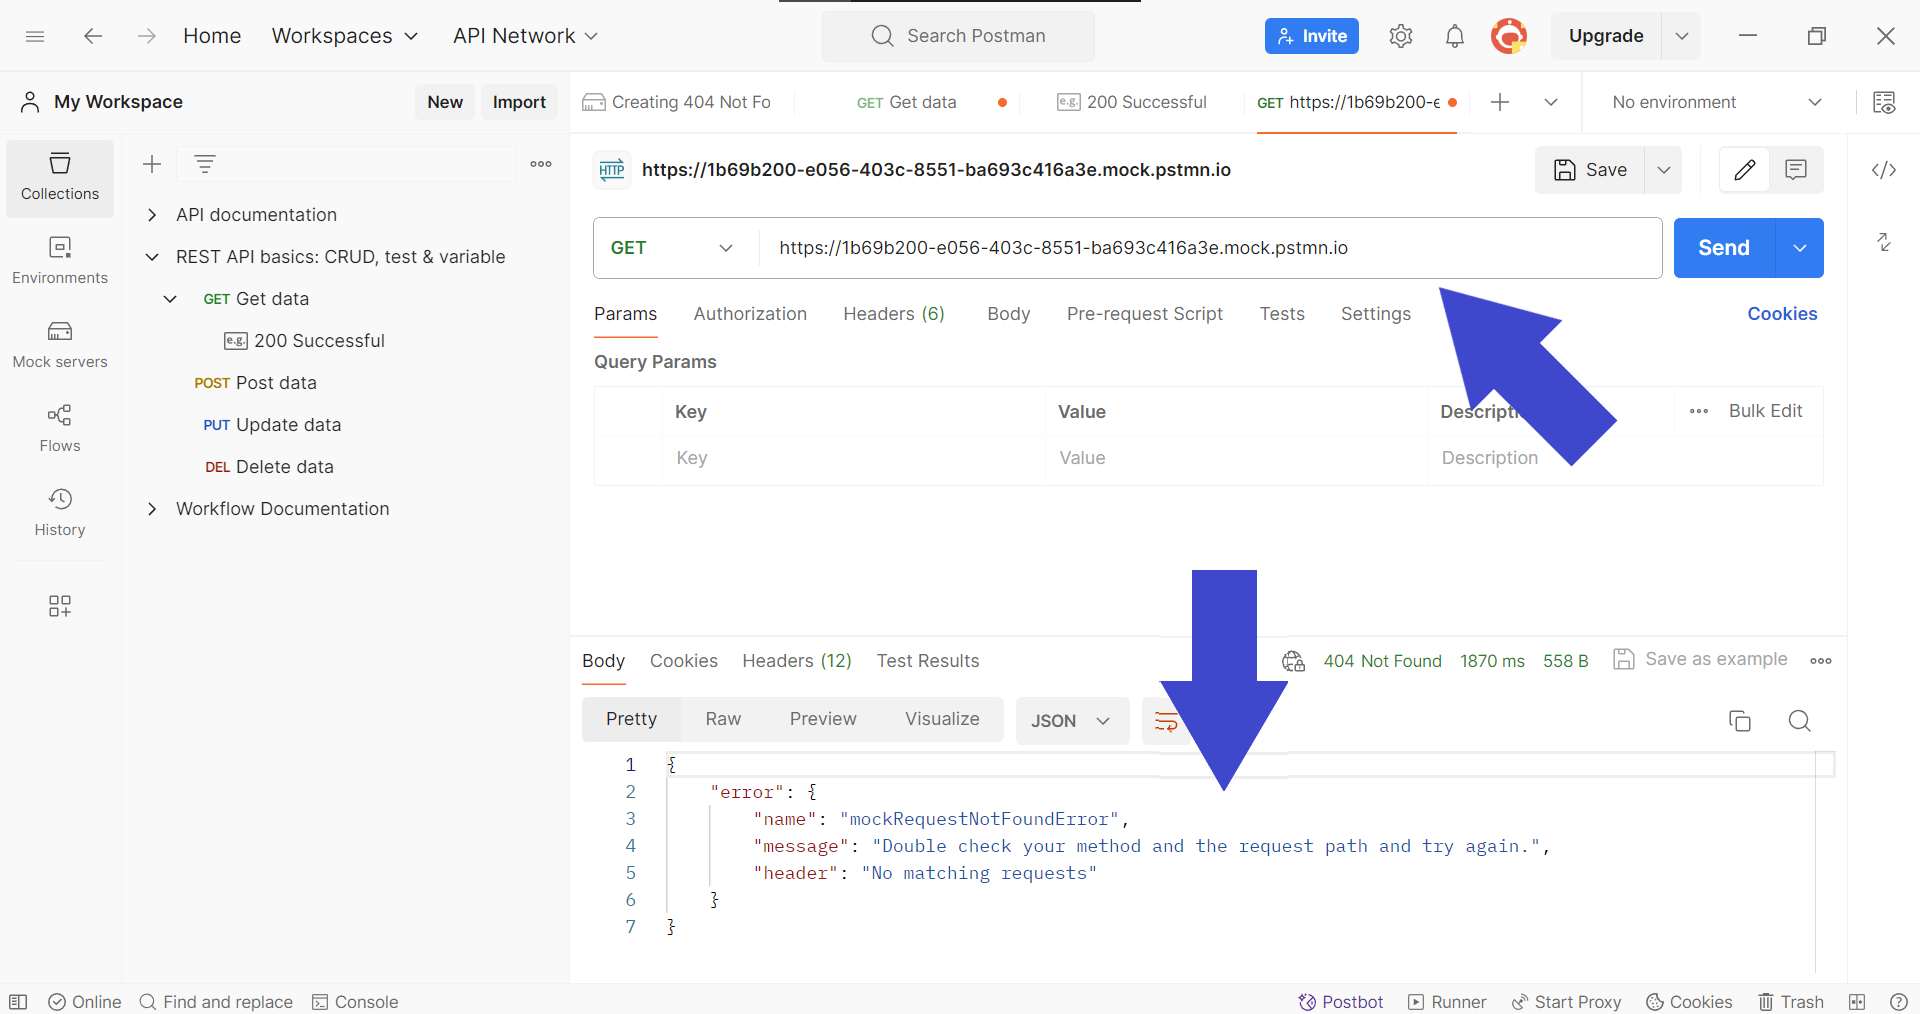Open the GET method dropdown

674,248
